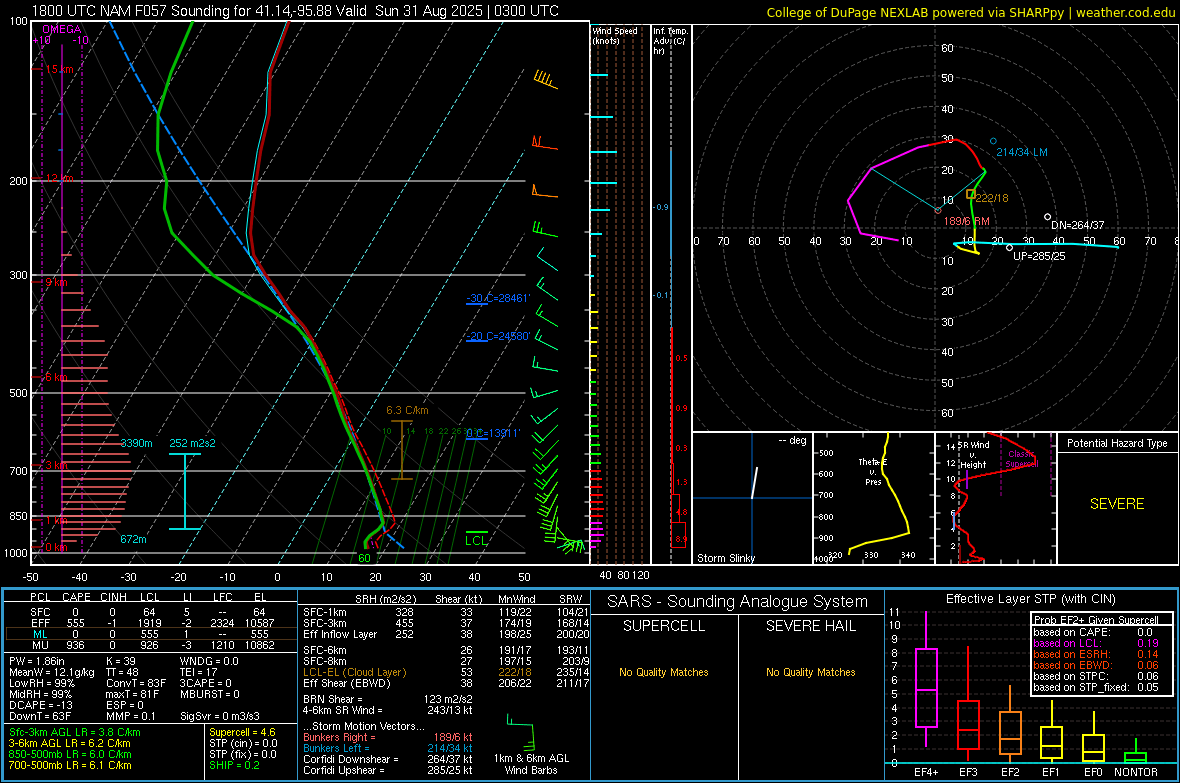1180x783 pixels.
Task: Click 850-500mb LR = 6.0 C/km
Action: 70,754
